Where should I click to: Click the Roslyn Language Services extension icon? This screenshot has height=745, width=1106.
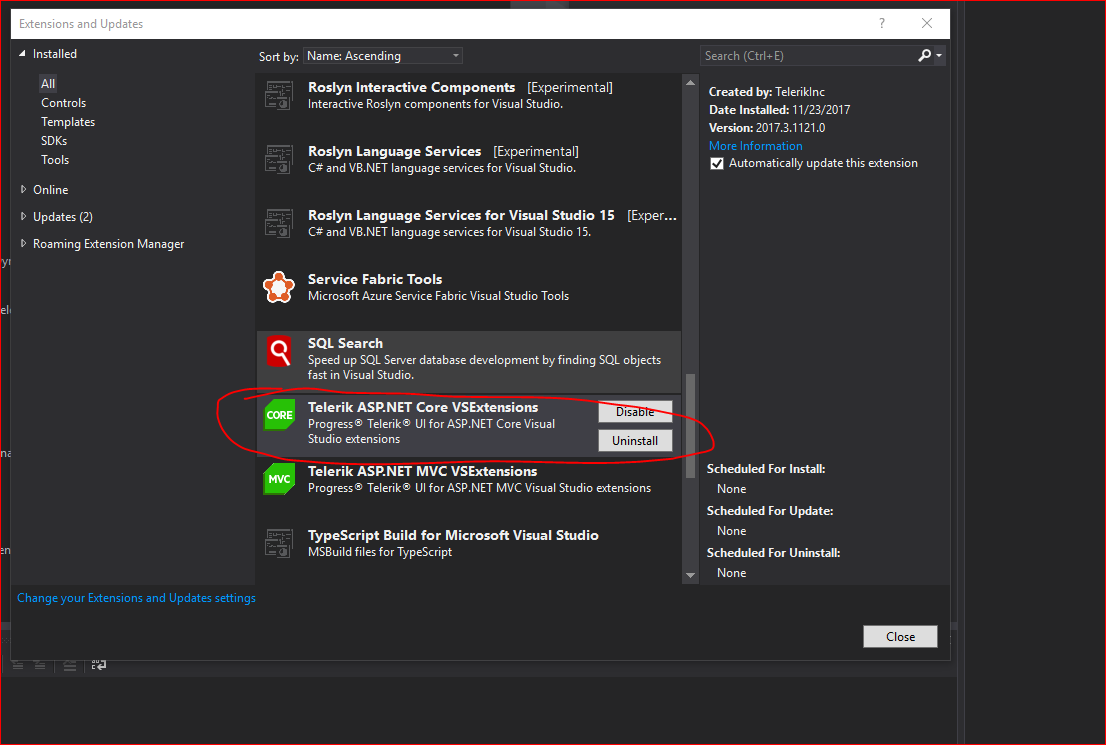coord(279,159)
